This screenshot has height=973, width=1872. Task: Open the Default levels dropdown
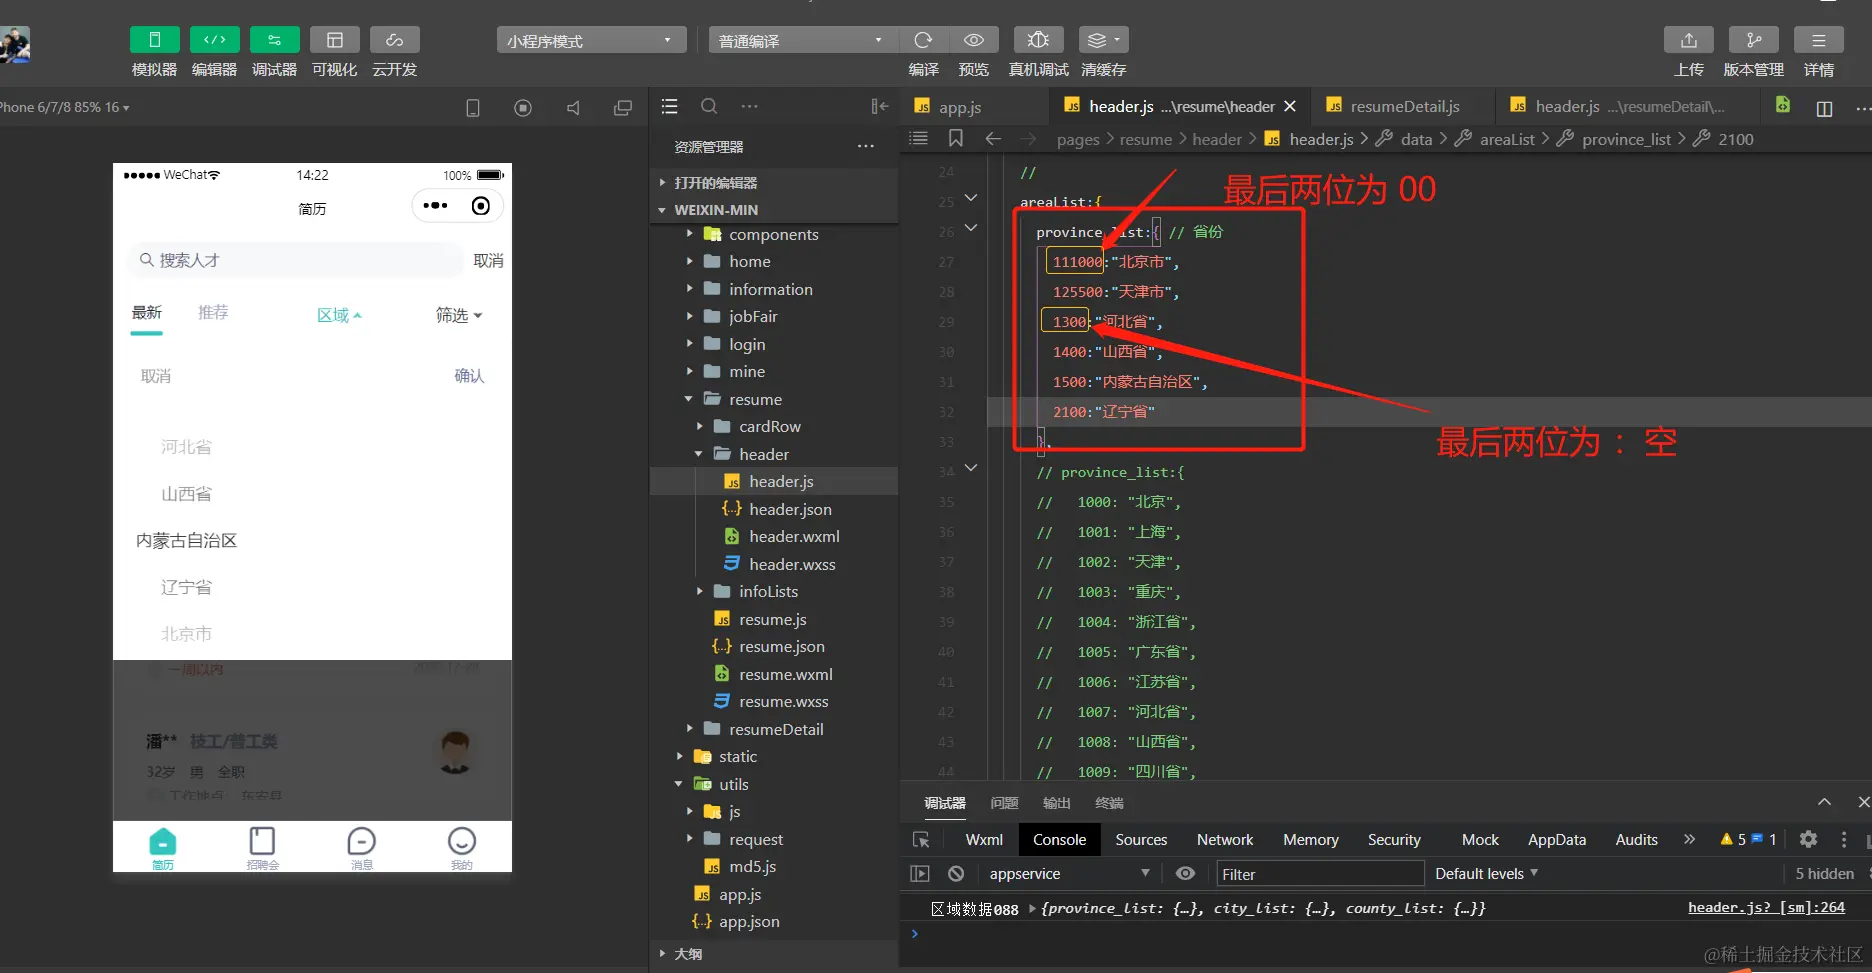(x=1486, y=874)
